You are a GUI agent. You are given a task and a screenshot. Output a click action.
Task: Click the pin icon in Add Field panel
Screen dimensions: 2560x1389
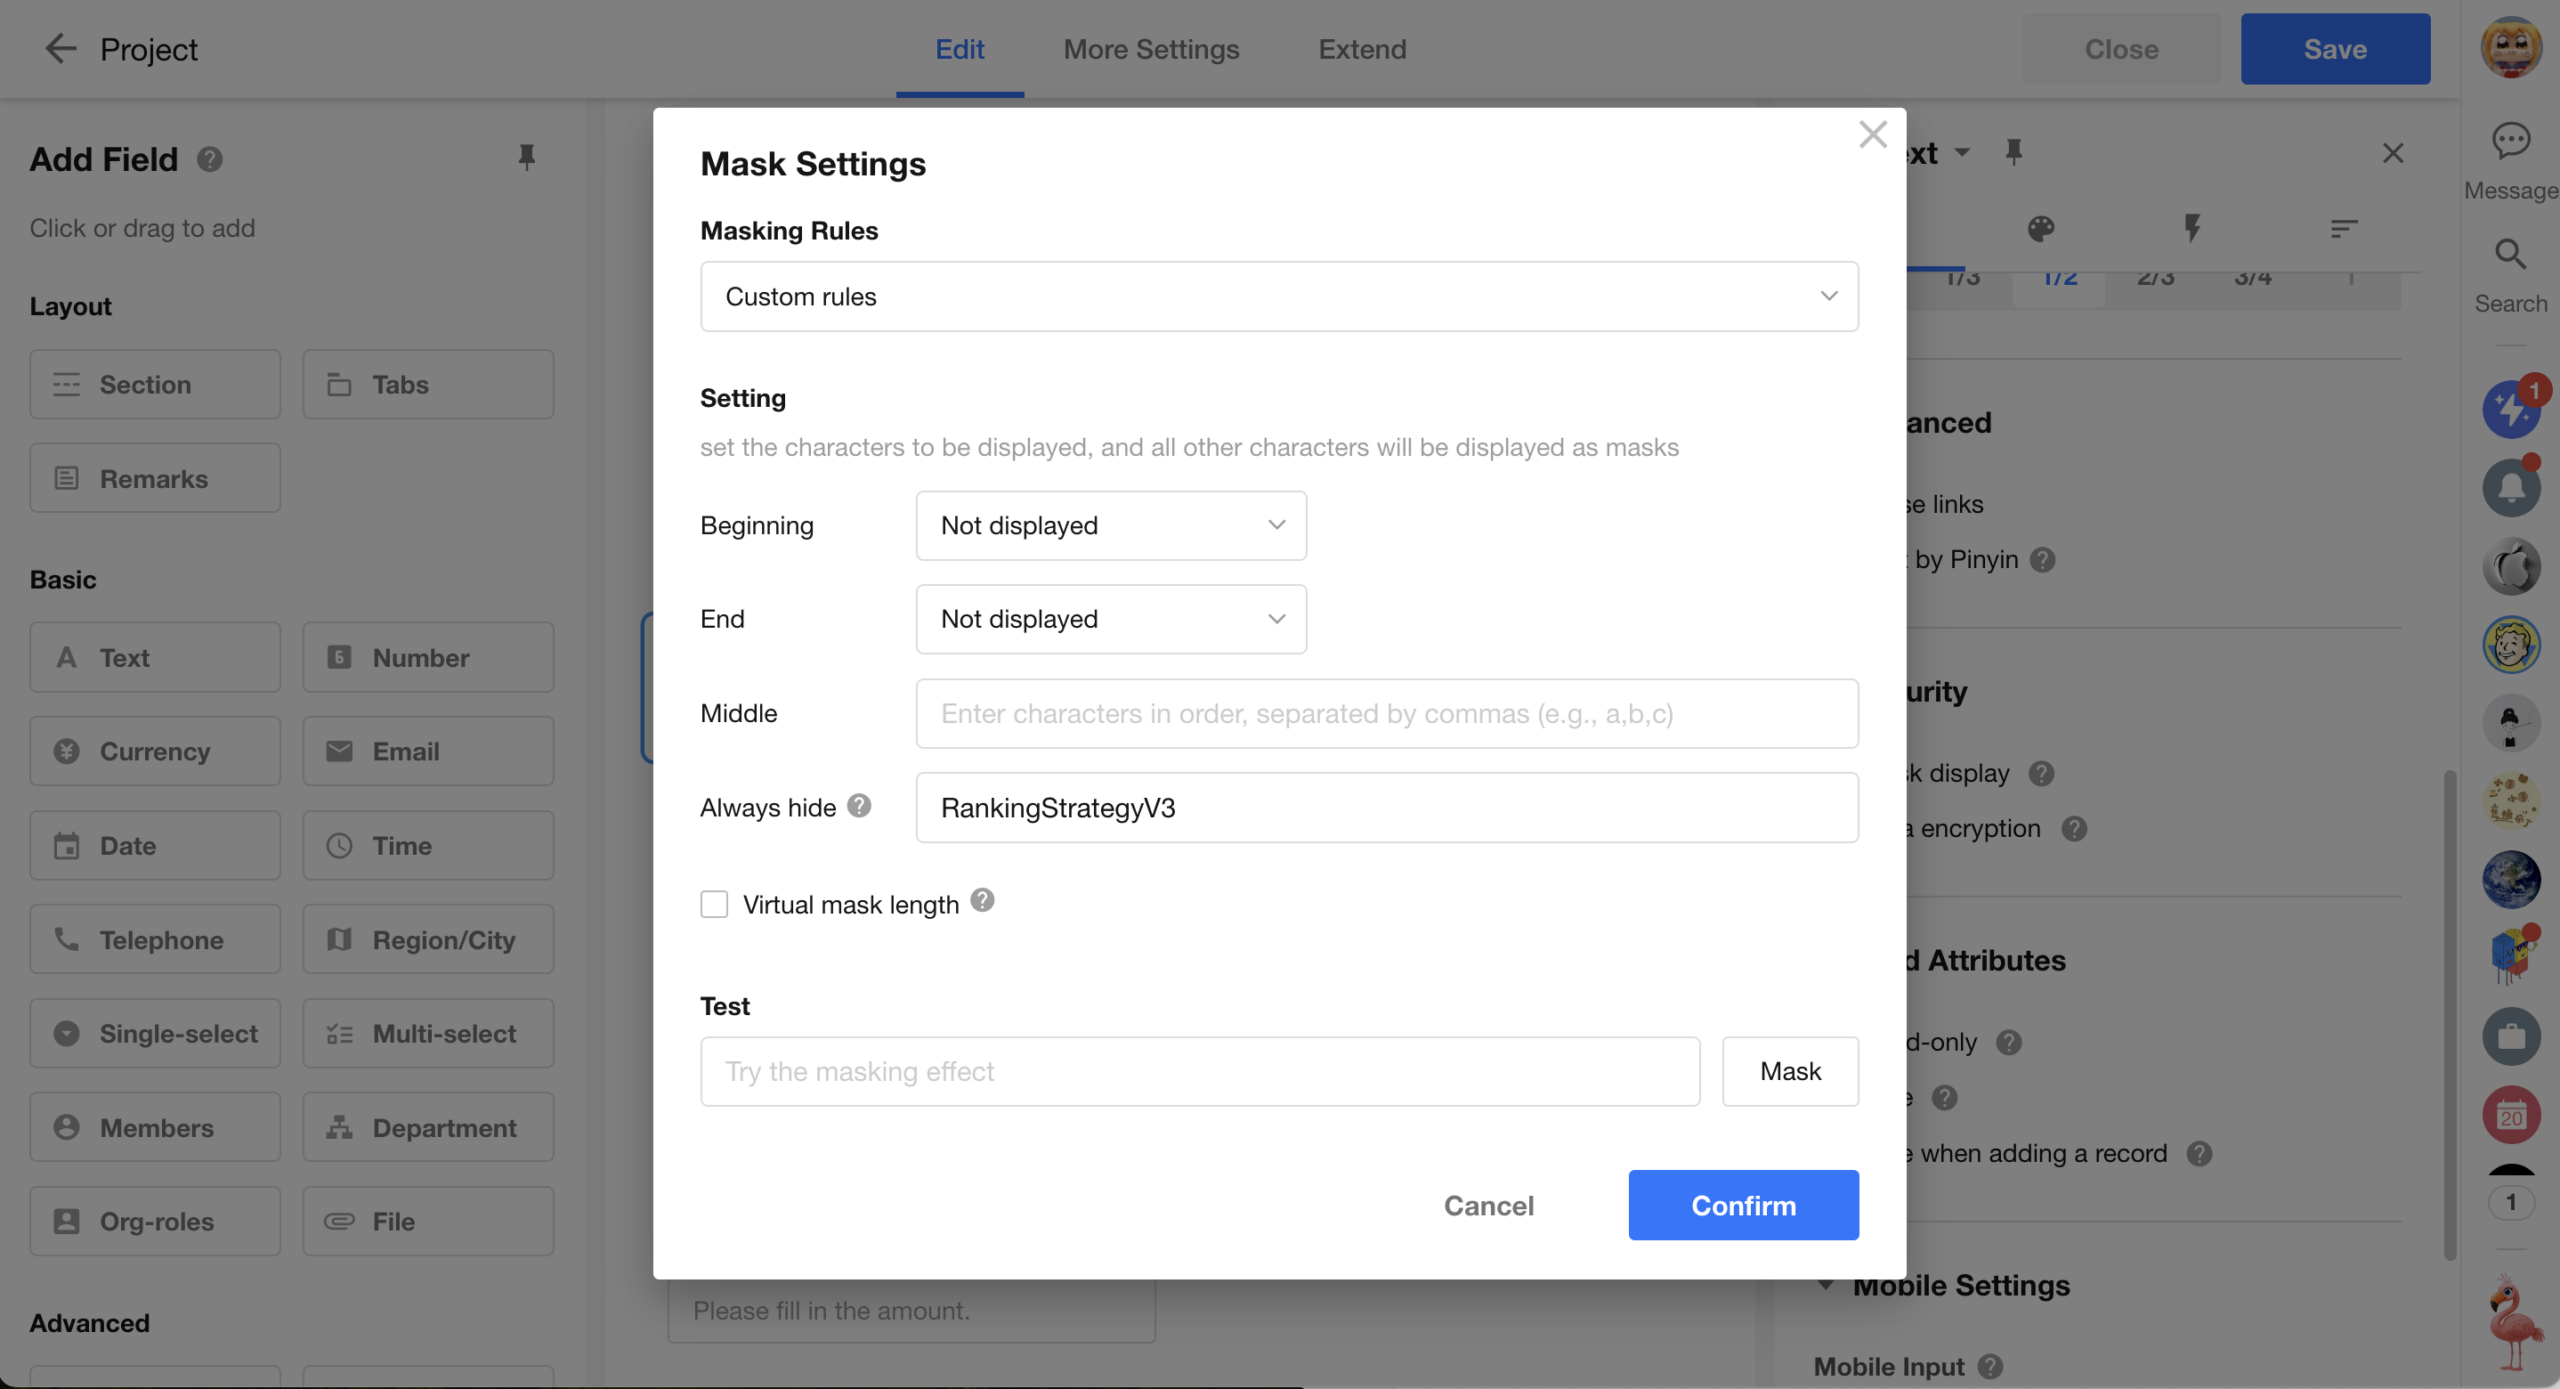pos(526,157)
